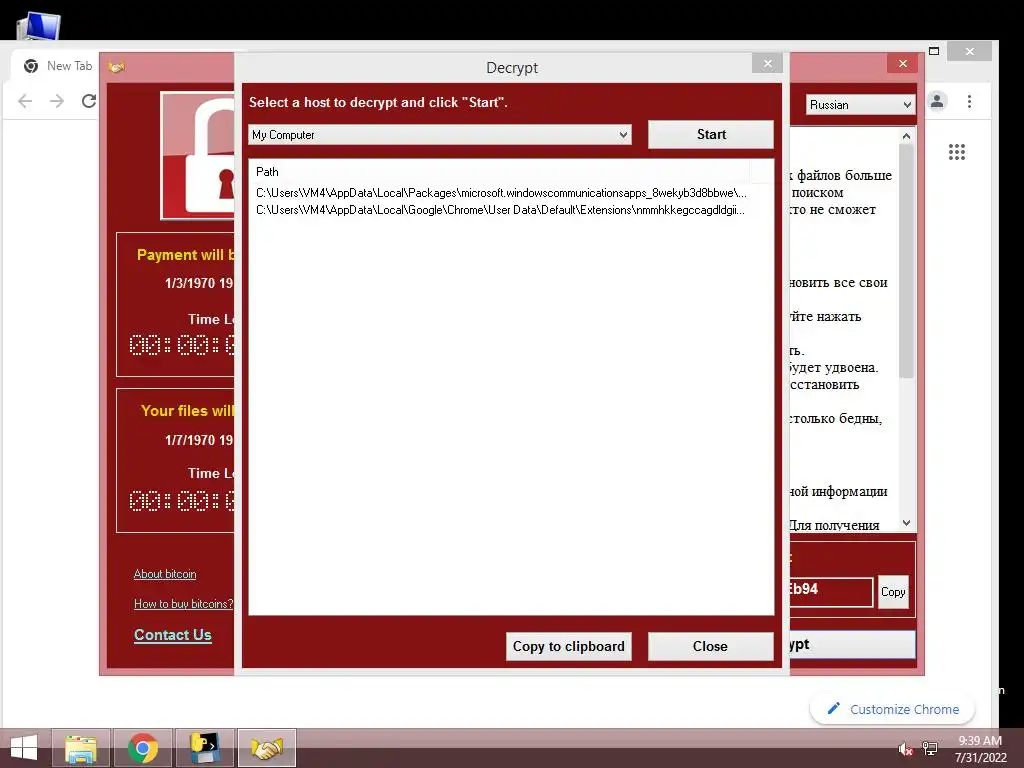The image size is (1024, 768).
Task: Click the Contact Us link
Action: 172,635
